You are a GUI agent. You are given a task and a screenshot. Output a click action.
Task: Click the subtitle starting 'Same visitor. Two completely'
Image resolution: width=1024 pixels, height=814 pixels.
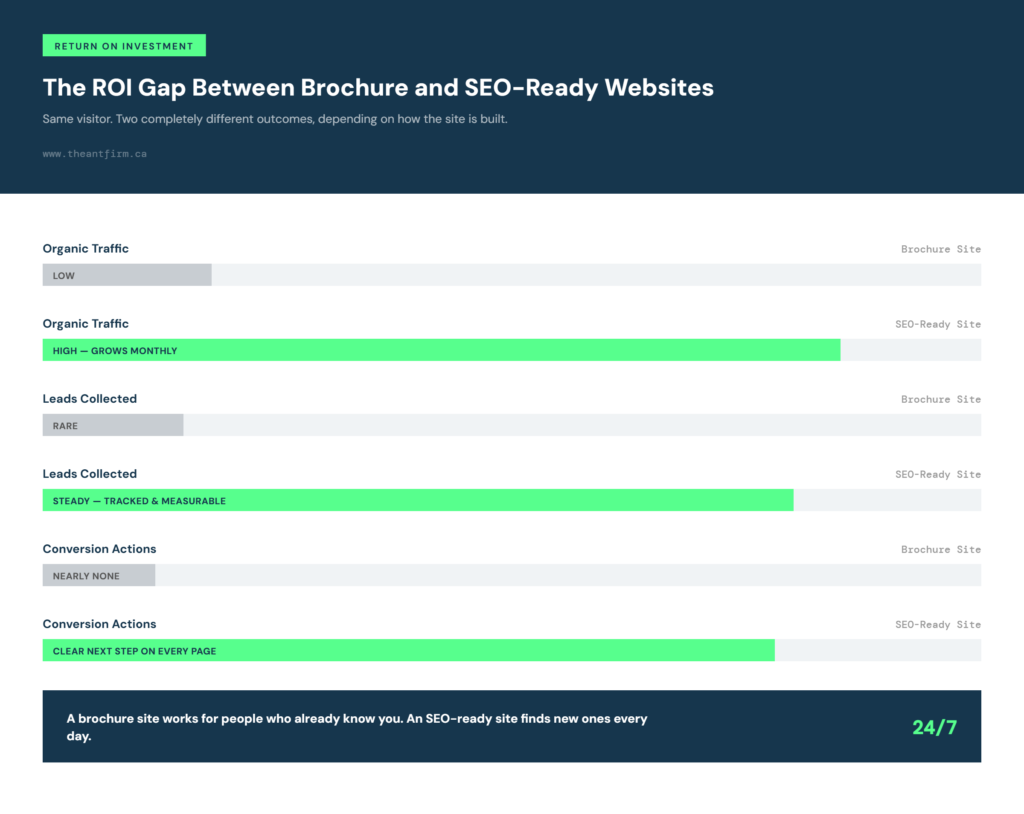[275, 119]
